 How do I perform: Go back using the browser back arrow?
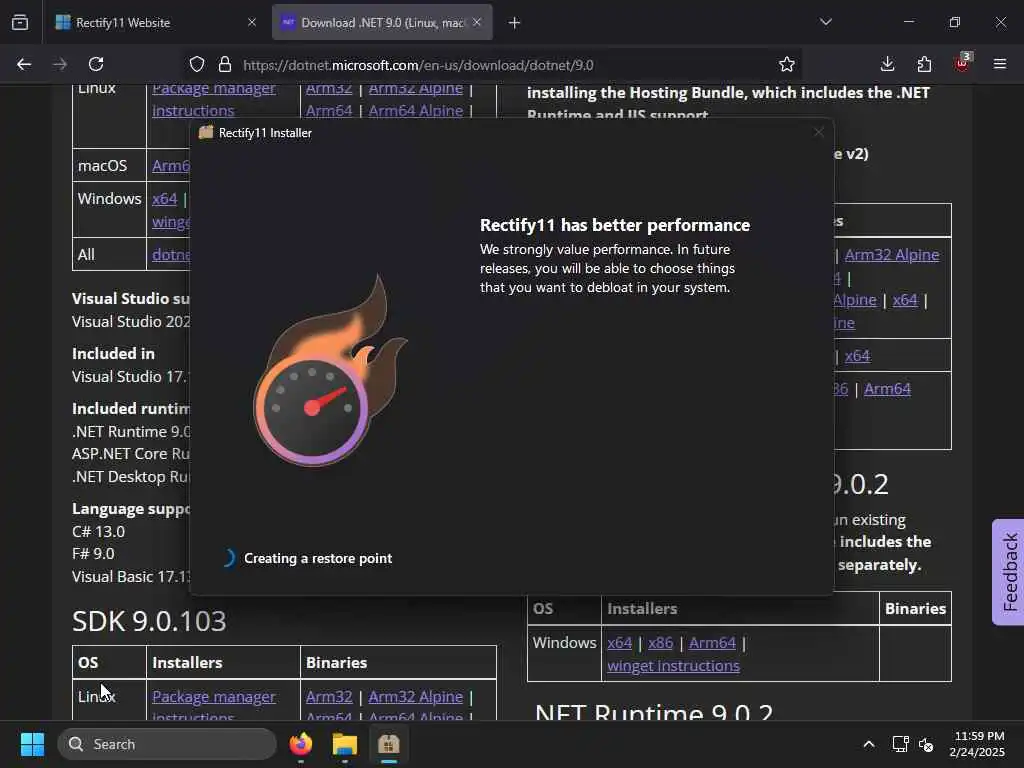coord(24,64)
